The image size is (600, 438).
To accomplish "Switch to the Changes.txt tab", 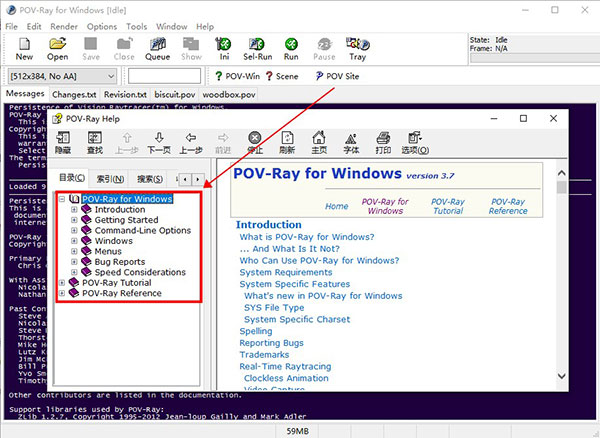I will [x=74, y=94].
